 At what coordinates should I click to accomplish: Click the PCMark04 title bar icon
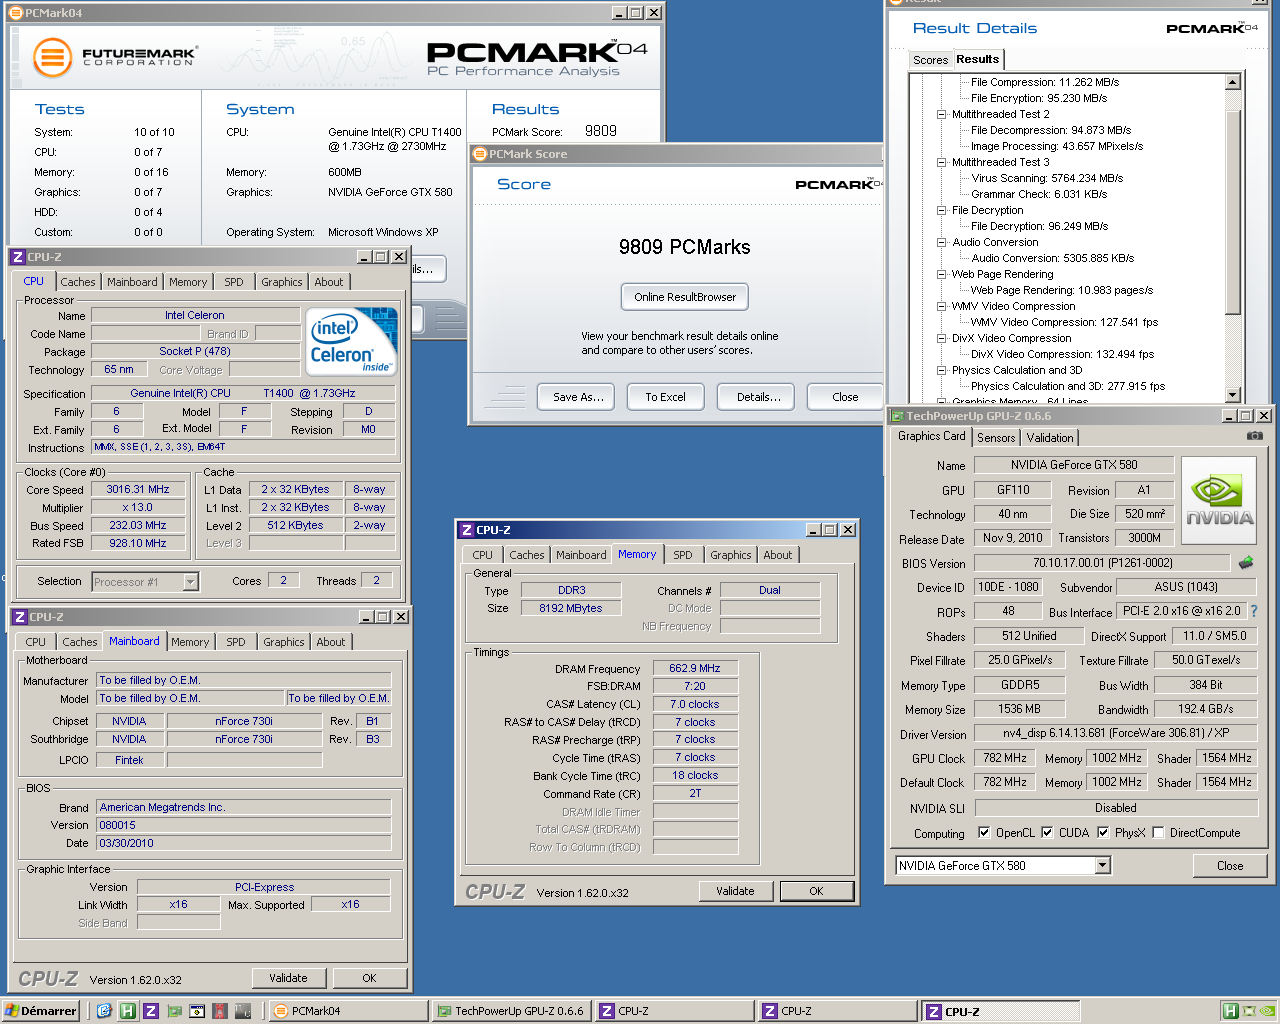16,13
